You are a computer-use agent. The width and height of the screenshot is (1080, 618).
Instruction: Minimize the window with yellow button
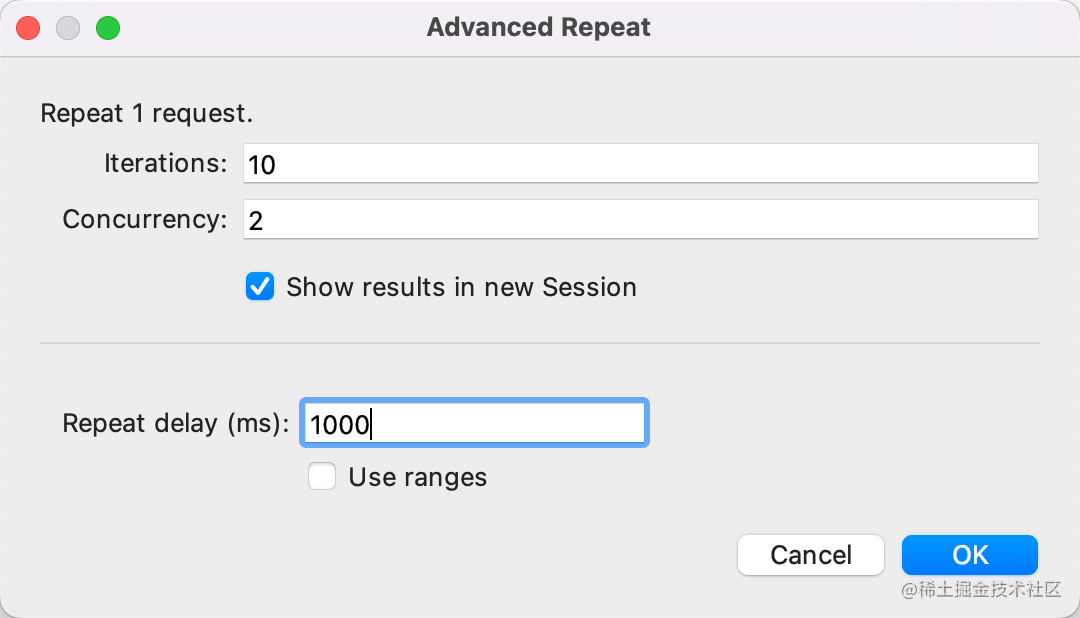click(68, 28)
